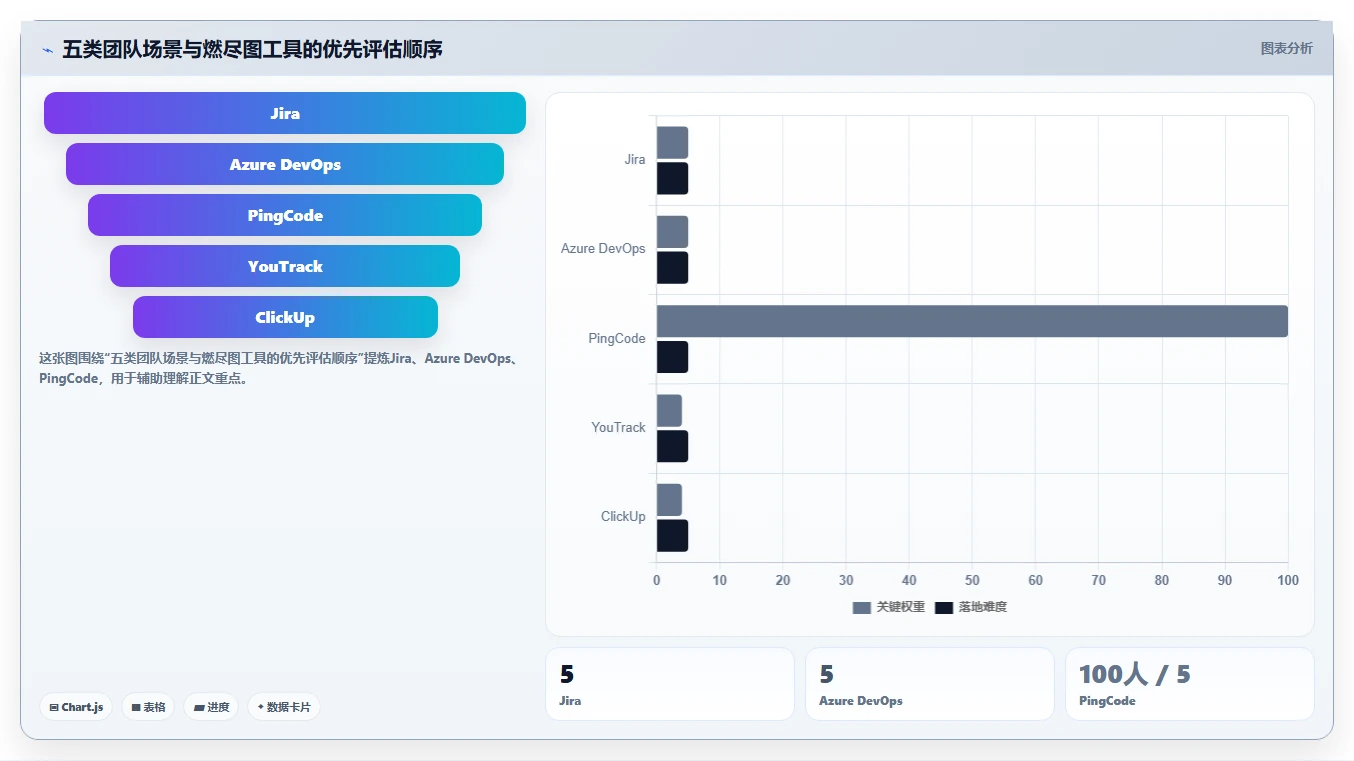Screen dimensions: 1354x761
Task: Click YouTrack's dark 落地难度 bar
Action: pos(672,446)
